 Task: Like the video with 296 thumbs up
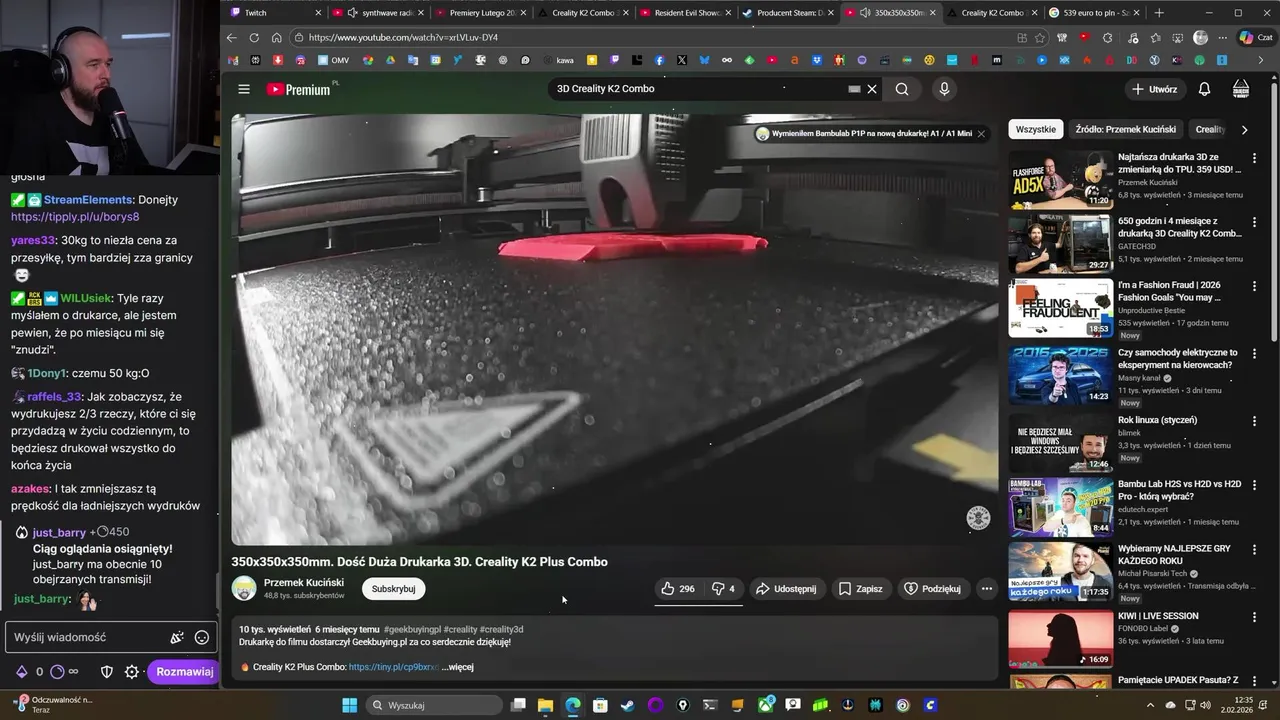678,589
